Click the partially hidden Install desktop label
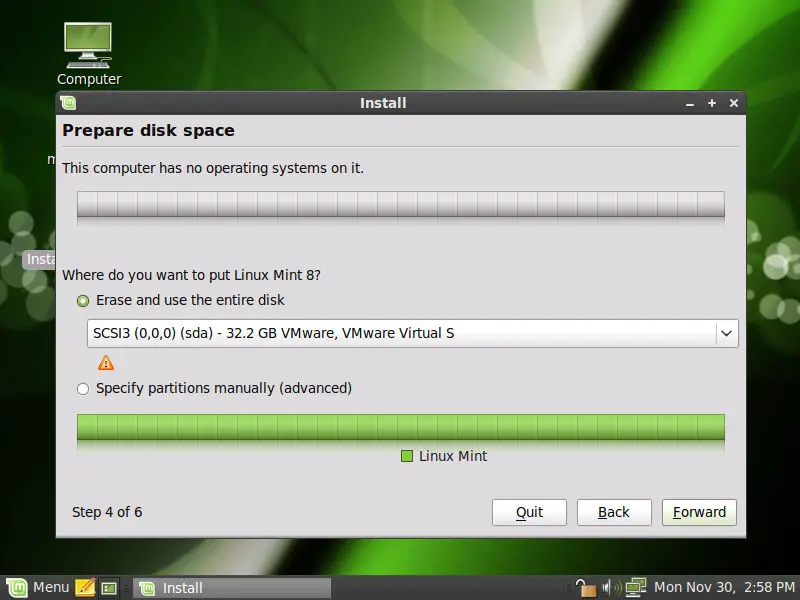The width and height of the screenshot is (800, 600). tap(39, 259)
